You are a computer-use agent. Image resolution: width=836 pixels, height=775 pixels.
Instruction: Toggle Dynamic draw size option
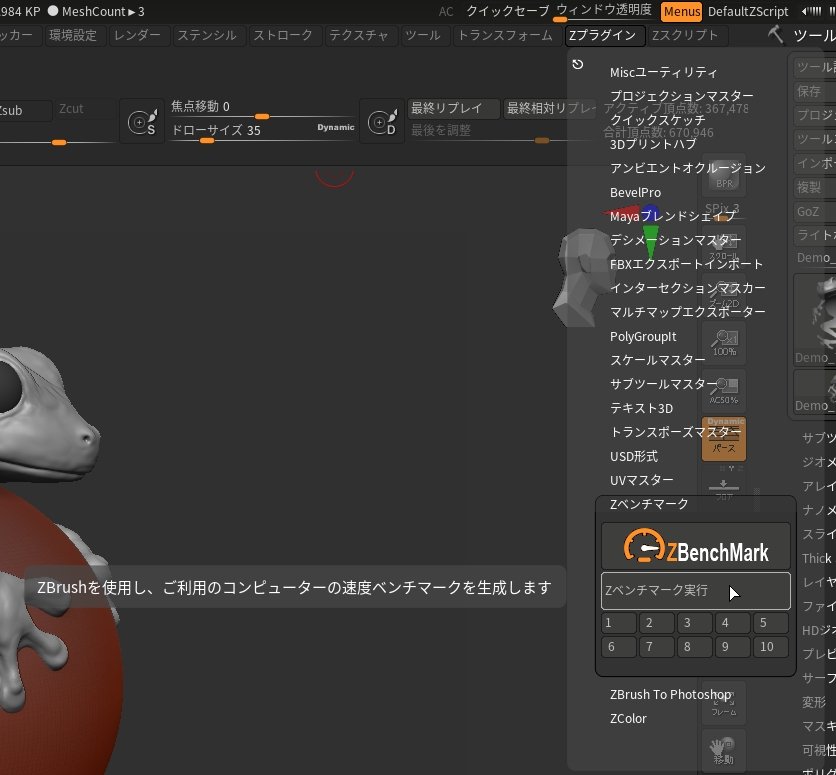click(336, 127)
